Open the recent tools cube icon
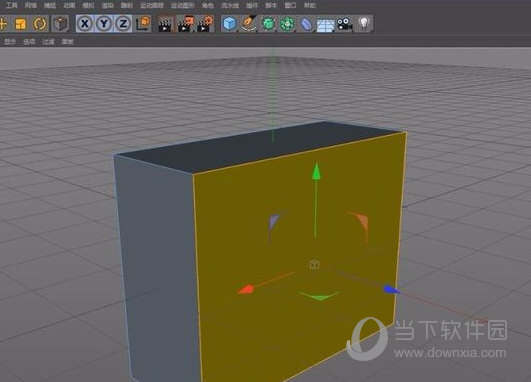Screen dimensions: 531x382 [x=61, y=24]
